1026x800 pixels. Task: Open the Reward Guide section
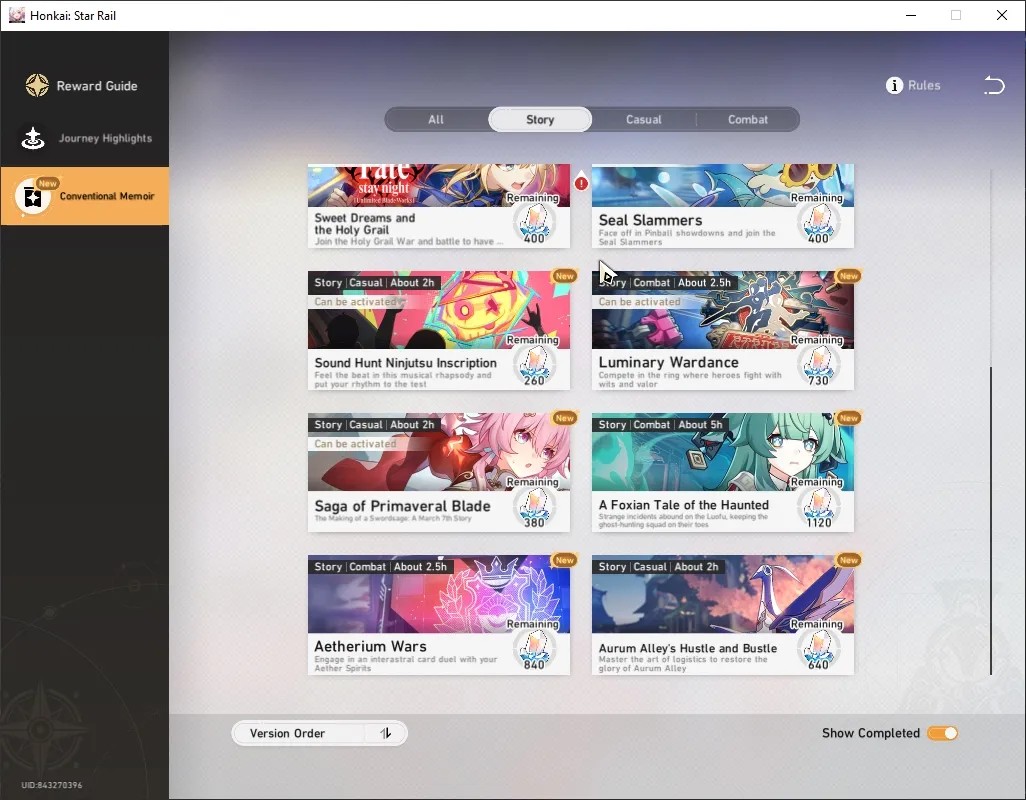click(x=84, y=86)
